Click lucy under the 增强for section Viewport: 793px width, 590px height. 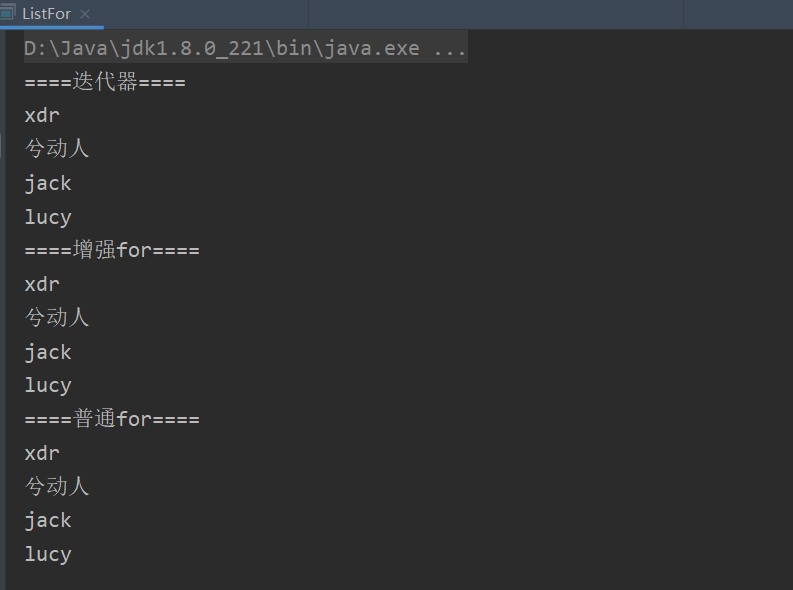point(48,386)
